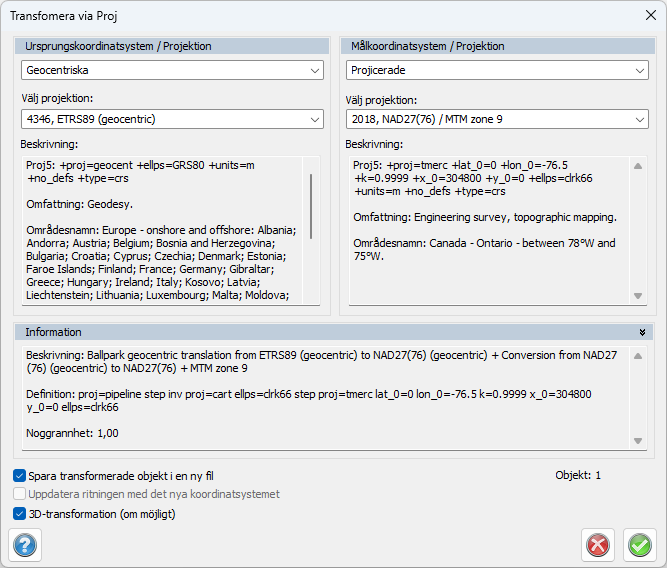Image resolution: width=667 pixels, height=568 pixels.
Task: Click the red cancel X icon button
Action: (597, 545)
